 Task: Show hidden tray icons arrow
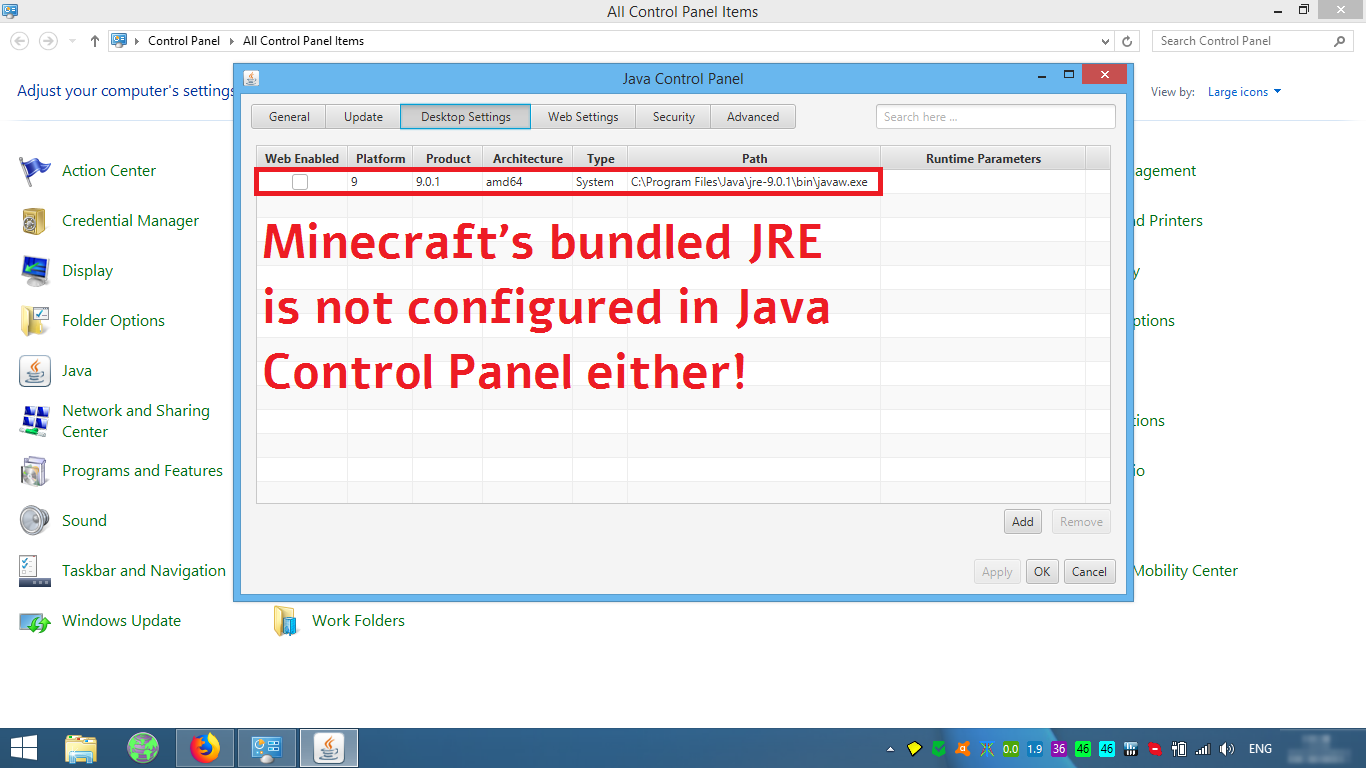(891, 749)
